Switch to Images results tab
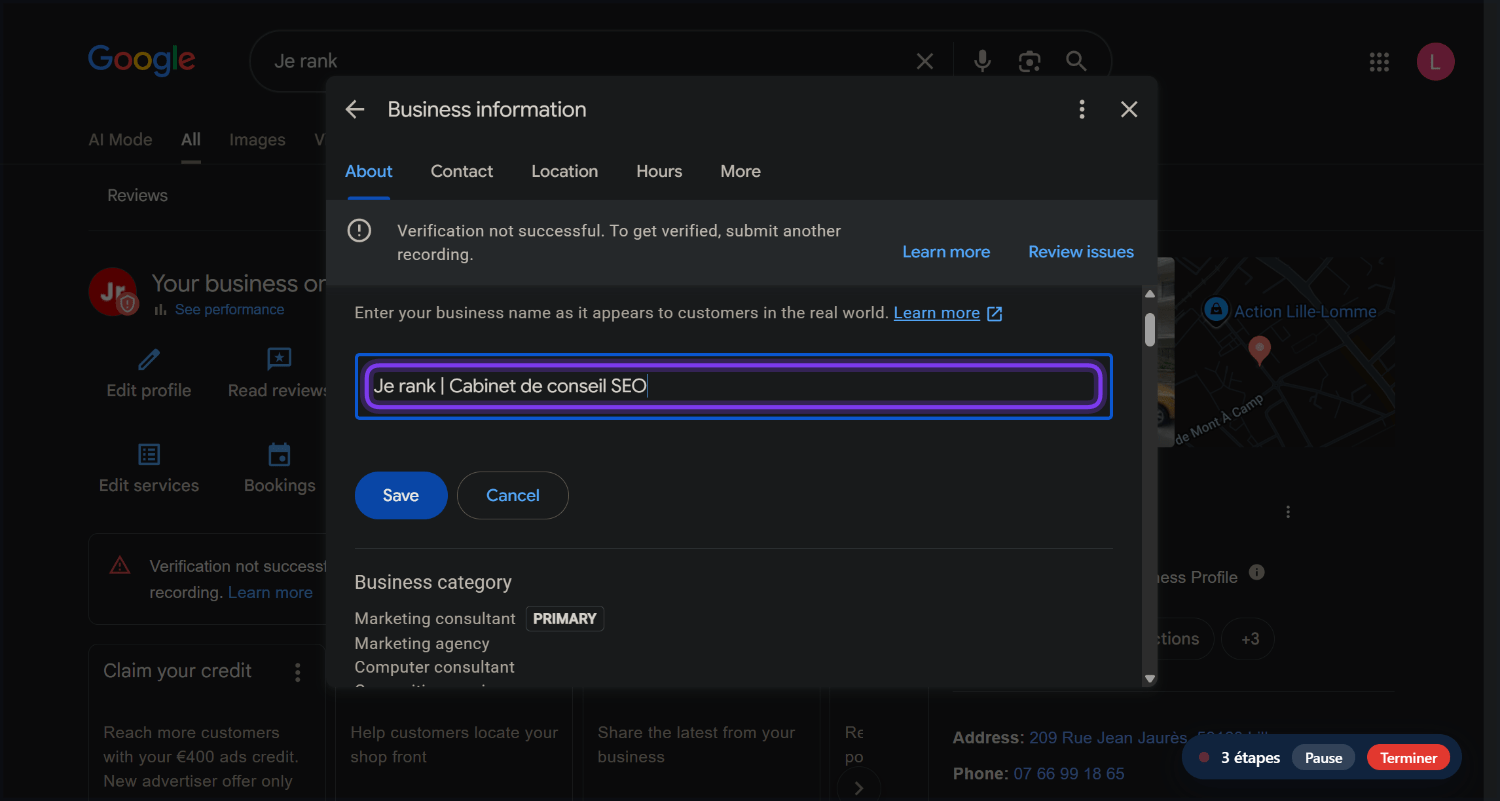Image resolution: width=1500 pixels, height=801 pixels. pyautogui.click(x=257, y=140)
